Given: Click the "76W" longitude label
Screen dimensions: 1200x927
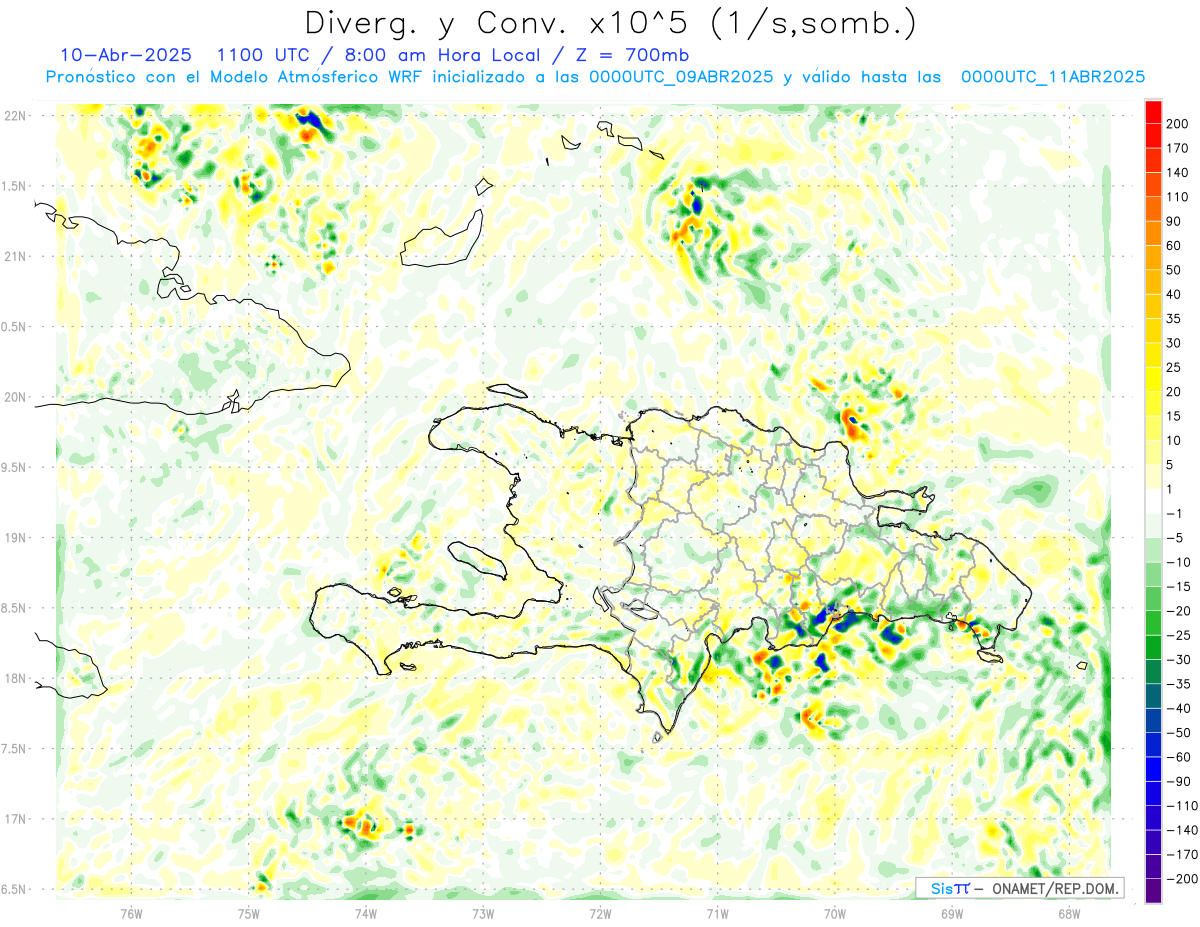Looking at the screenshot, I should tap(131, 913).
